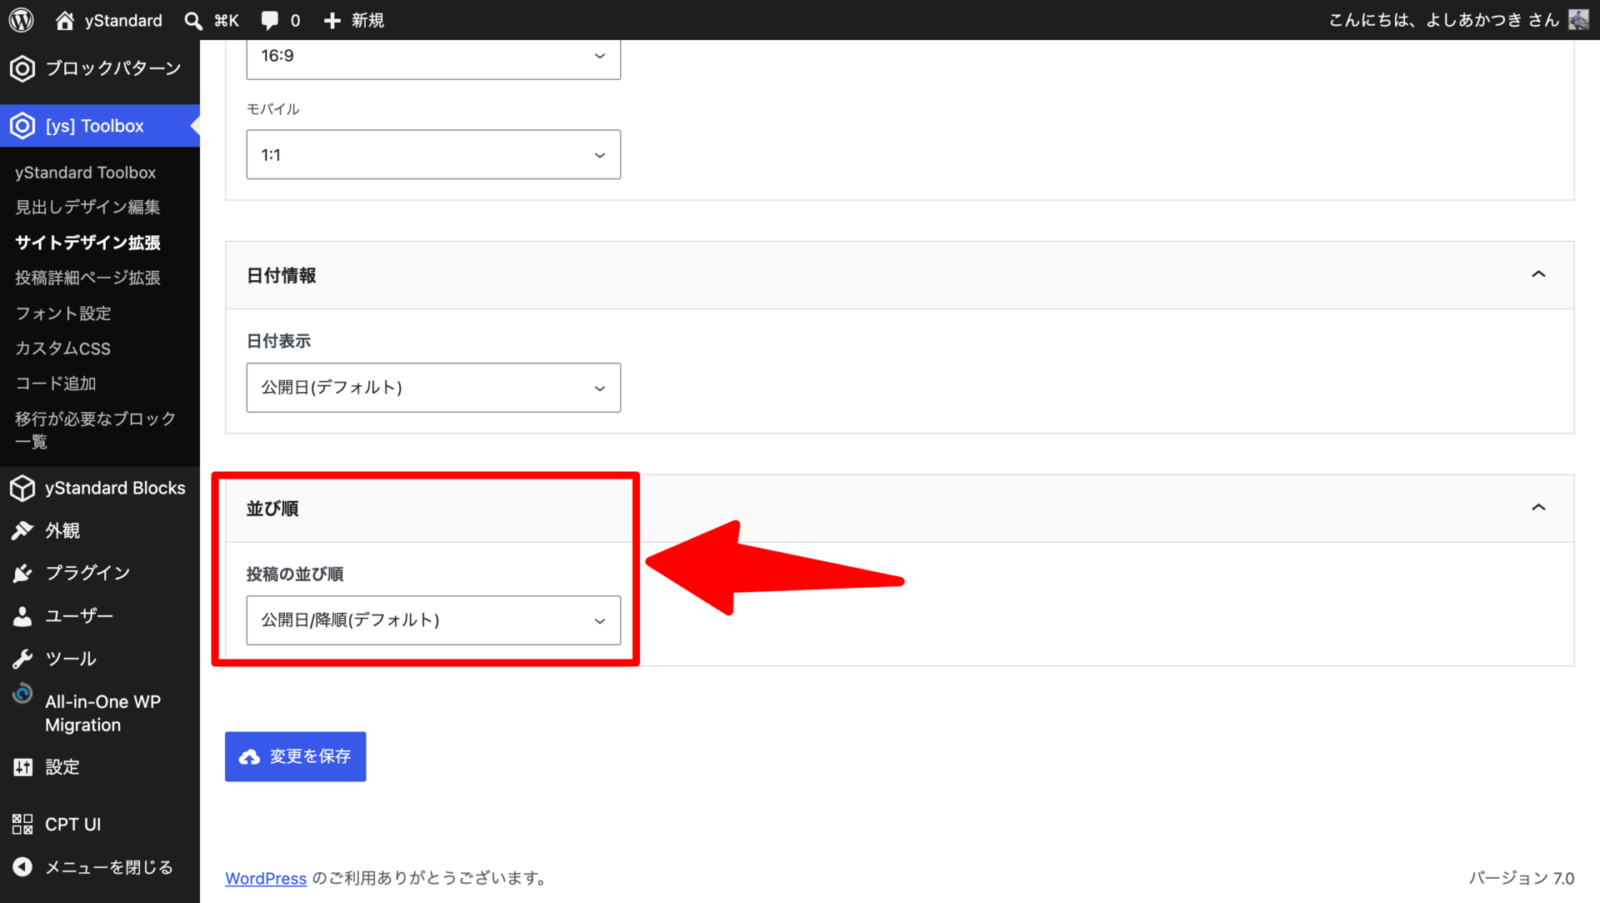Open the 投稿の並び順 dropdown
Viewport: 1600px width, 903px height.
click(433, 620)
